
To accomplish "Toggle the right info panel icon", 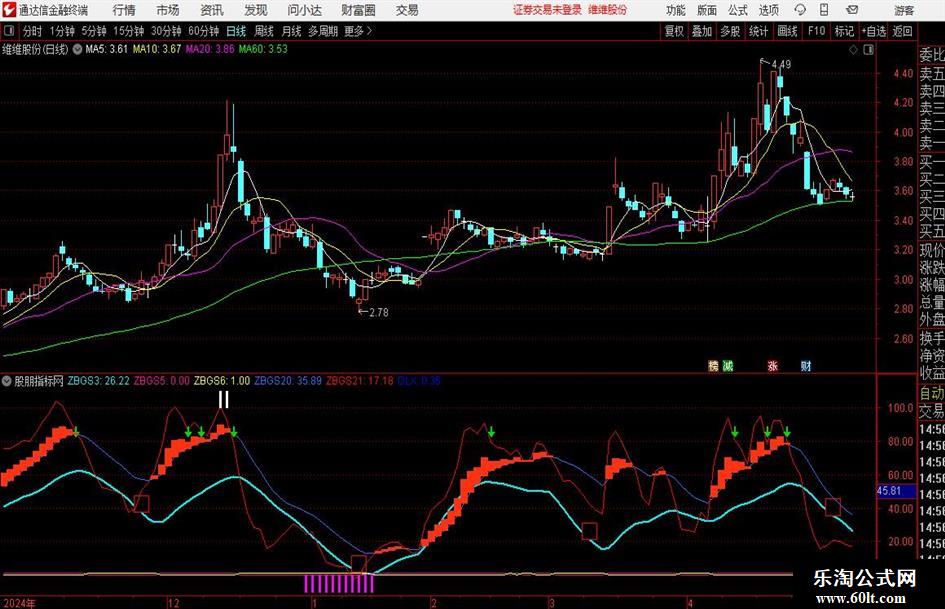I will tap(868, 50).
